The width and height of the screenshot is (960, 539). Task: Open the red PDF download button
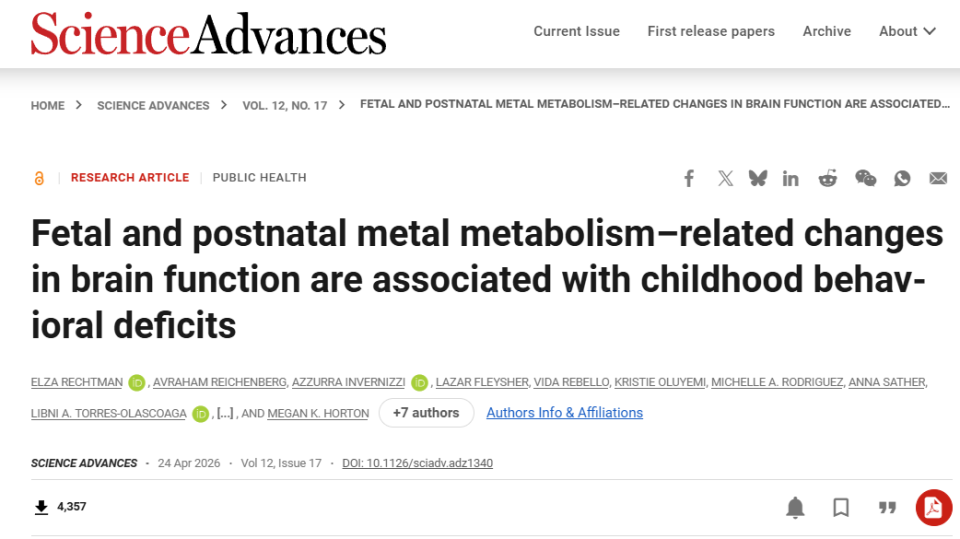(x=934, y=507)
